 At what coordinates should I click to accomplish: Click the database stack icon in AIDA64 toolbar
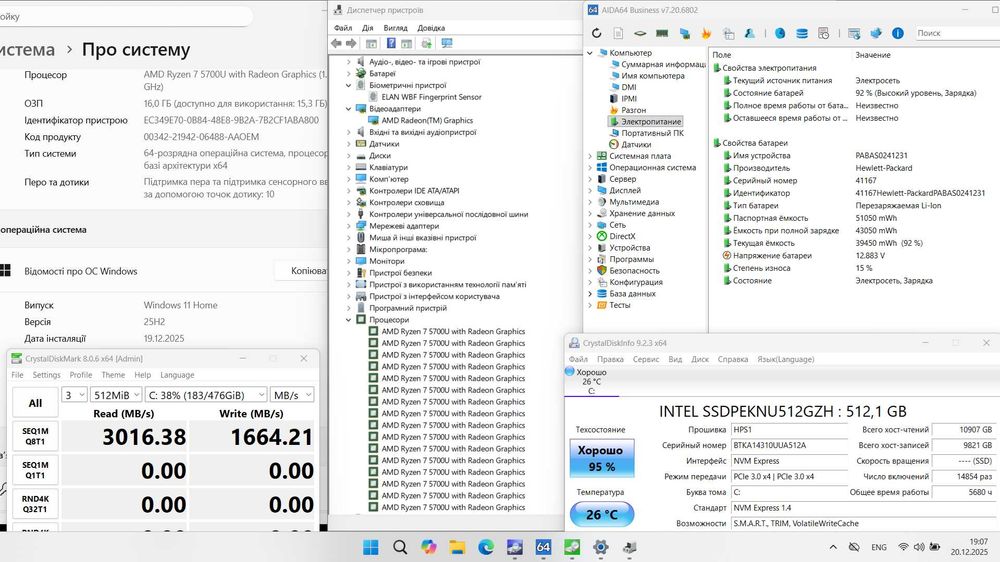[802, 33]
